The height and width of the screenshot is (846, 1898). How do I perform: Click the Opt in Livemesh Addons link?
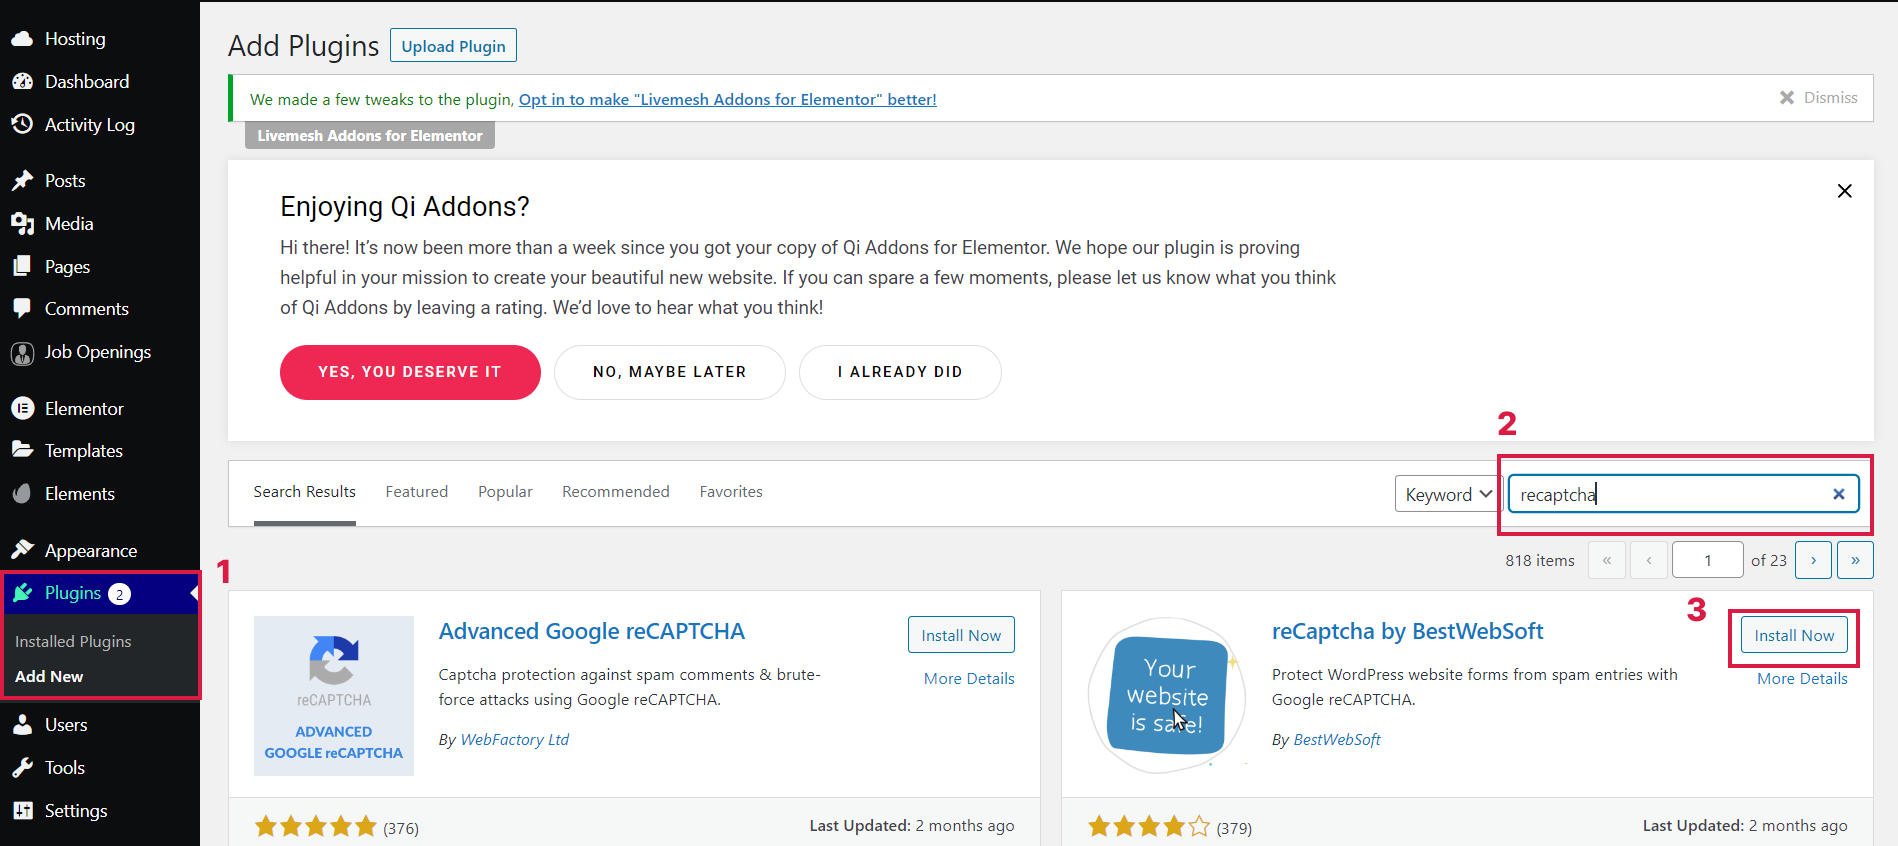pyautogui.click(x=728, y=99)
